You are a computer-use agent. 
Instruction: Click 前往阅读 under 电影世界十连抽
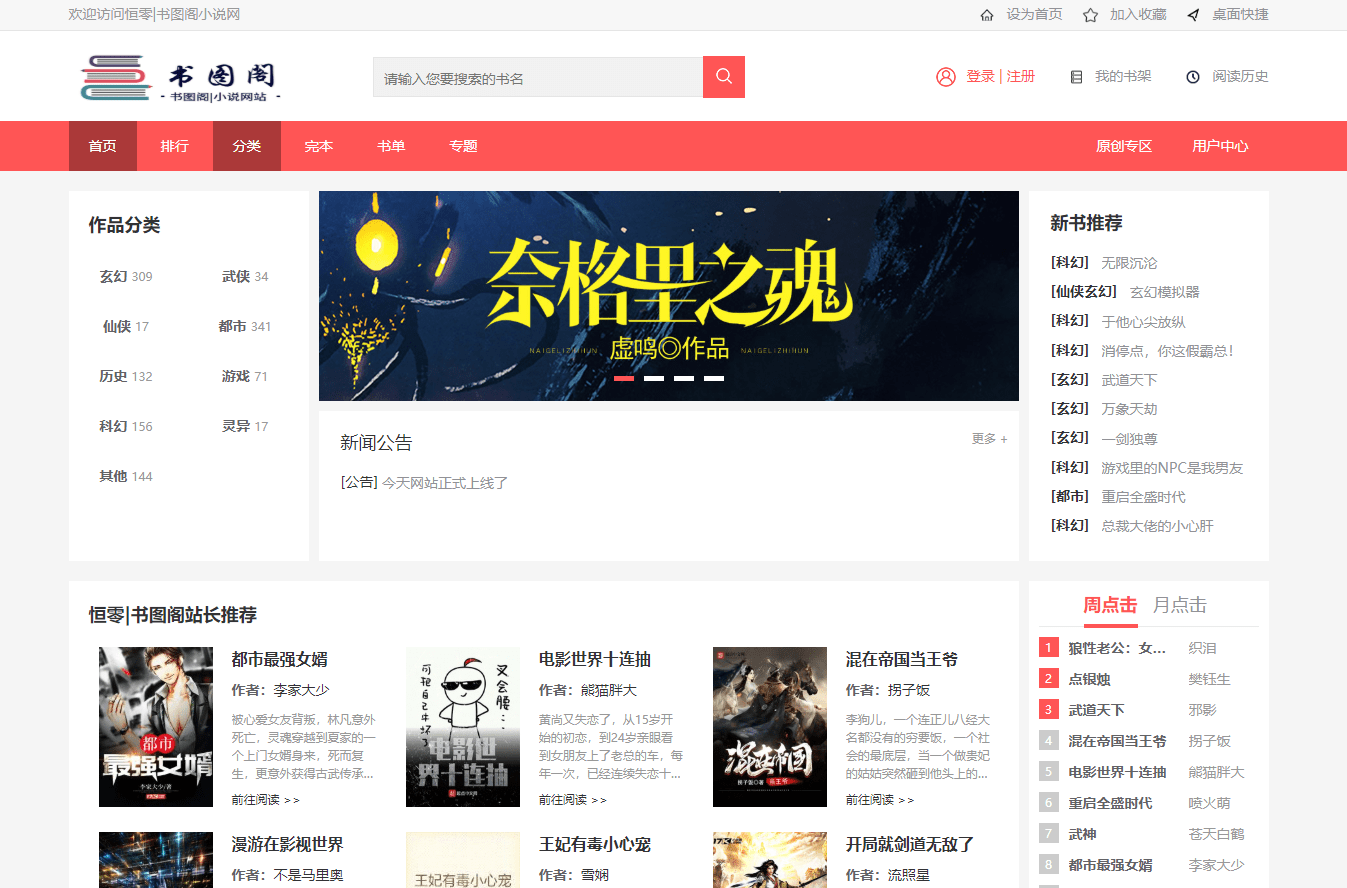[573, 800]
